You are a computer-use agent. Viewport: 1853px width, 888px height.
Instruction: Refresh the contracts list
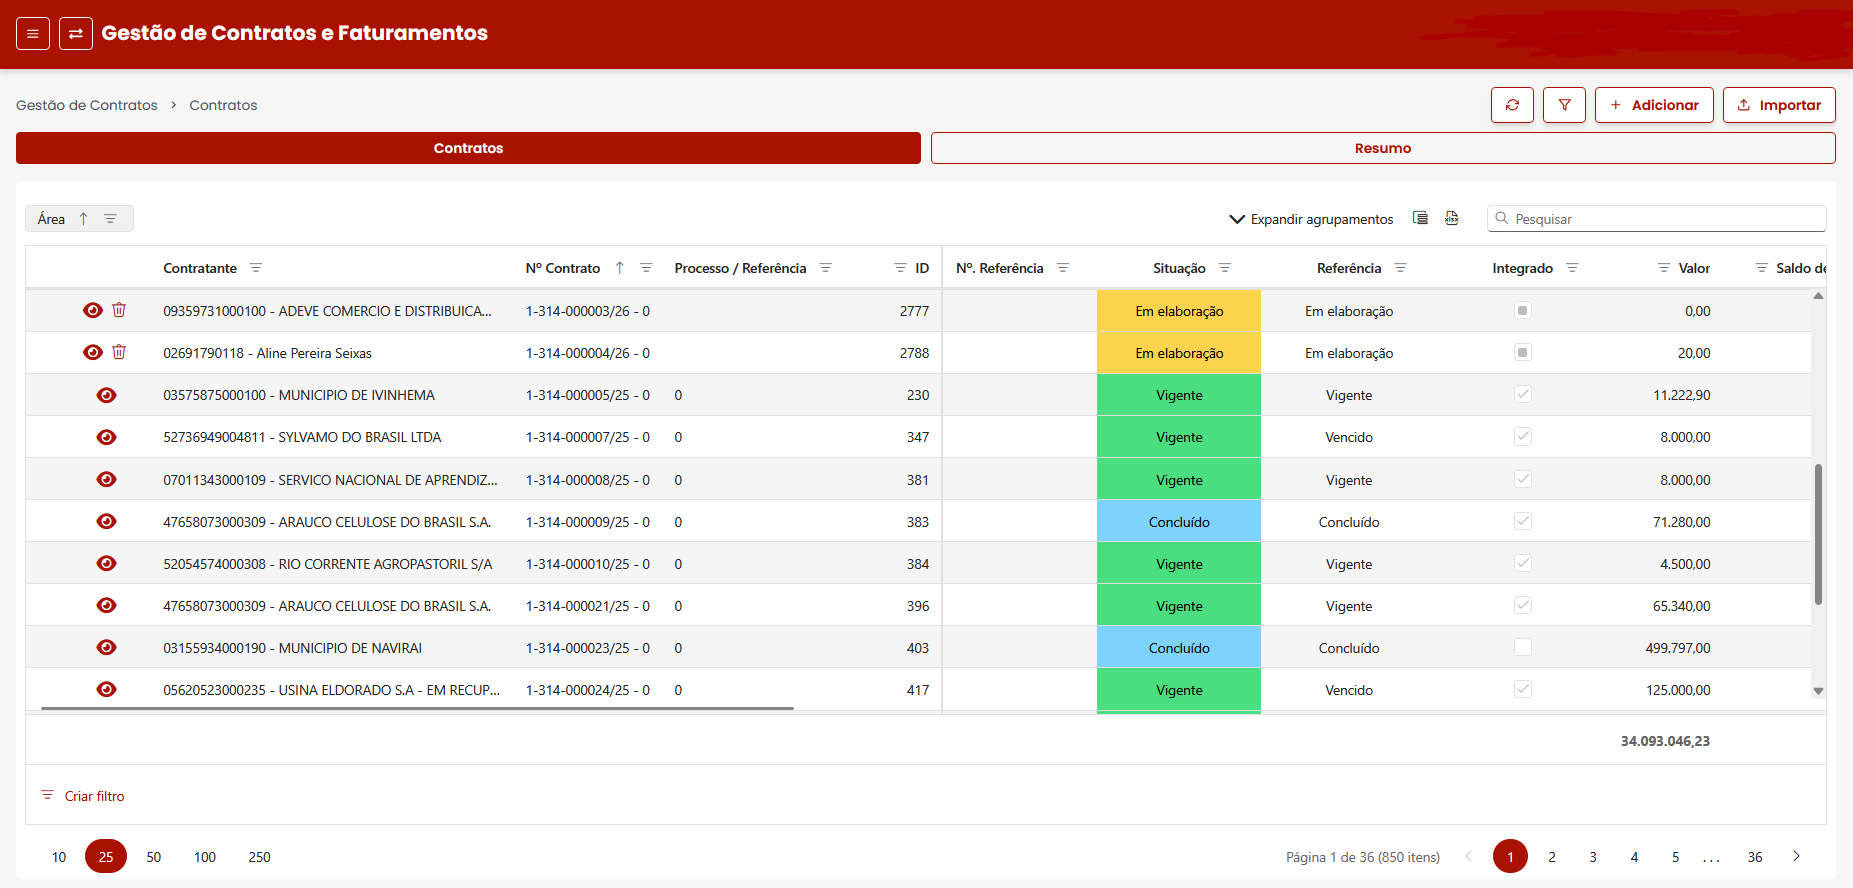point(1512,105)
